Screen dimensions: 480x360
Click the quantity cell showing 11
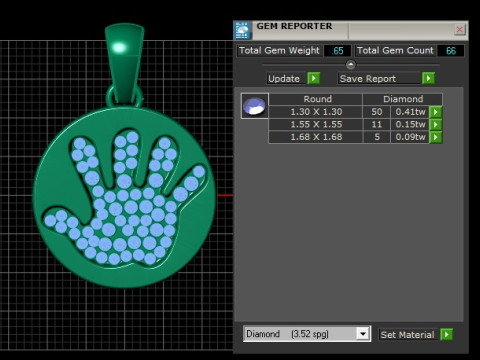[377, 125]
